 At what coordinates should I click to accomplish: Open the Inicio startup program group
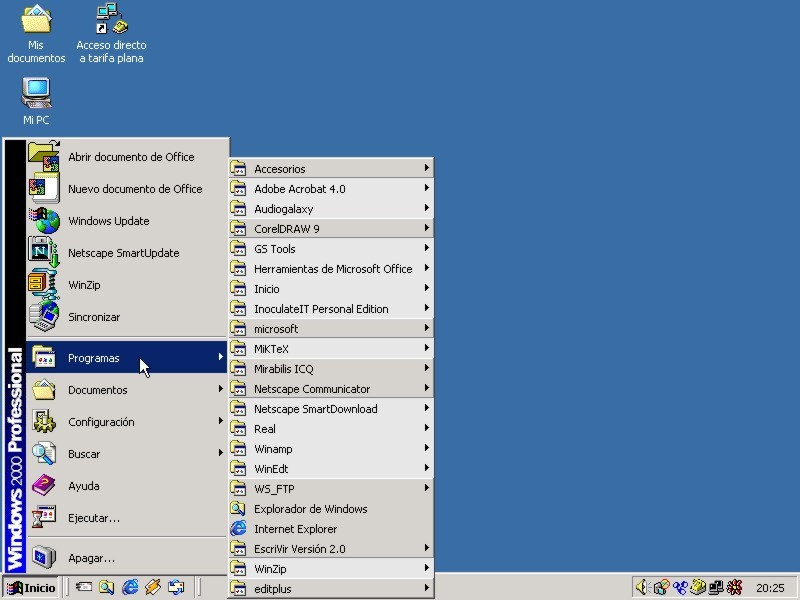pyautogui.click(x=331, y=289)
